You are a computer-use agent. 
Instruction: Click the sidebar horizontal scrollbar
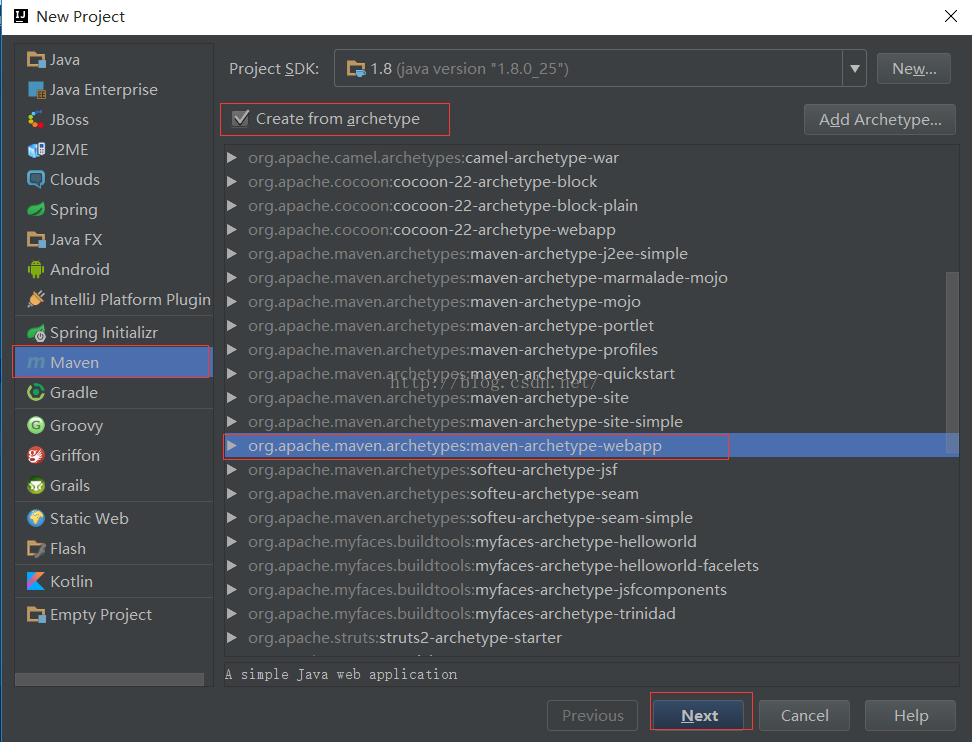pyautogui.click(x=109, y=679)
